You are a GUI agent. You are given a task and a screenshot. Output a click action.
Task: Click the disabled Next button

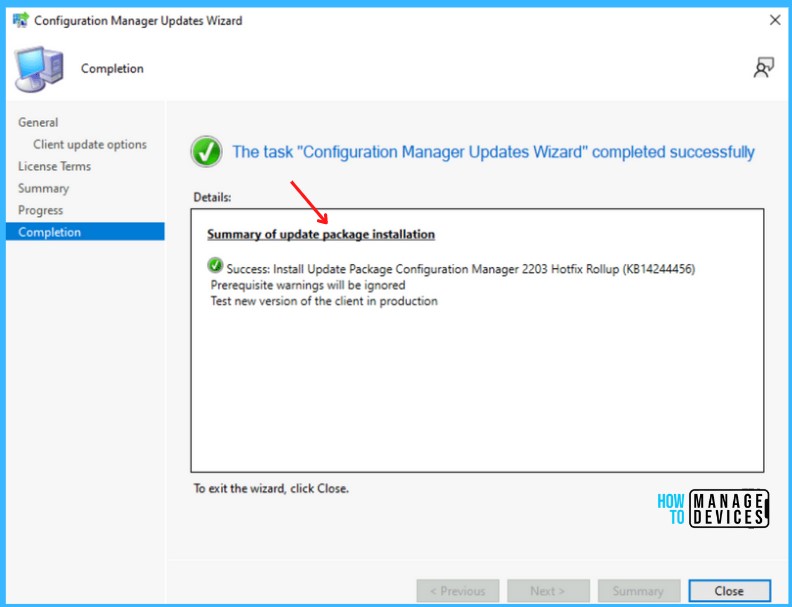pyautogui.click(x=548, y=590)
